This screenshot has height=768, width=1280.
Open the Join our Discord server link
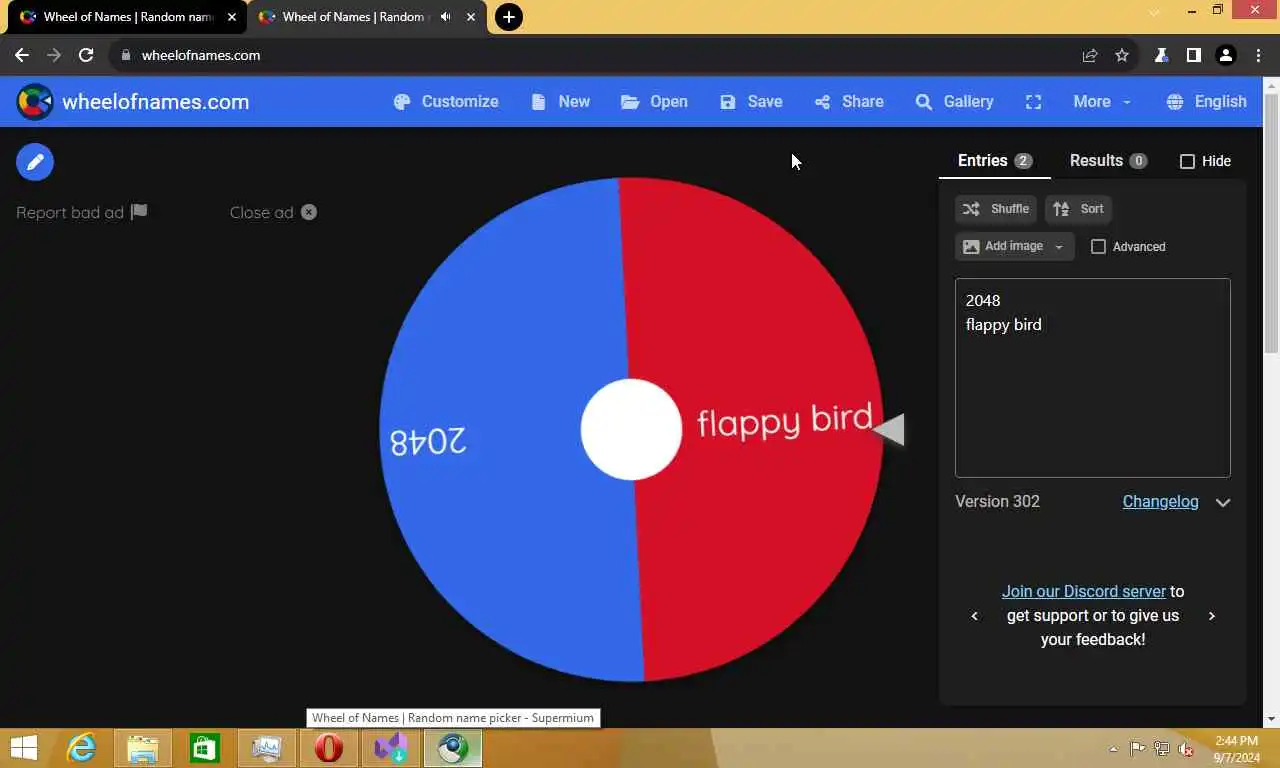tap(1084, 592)
